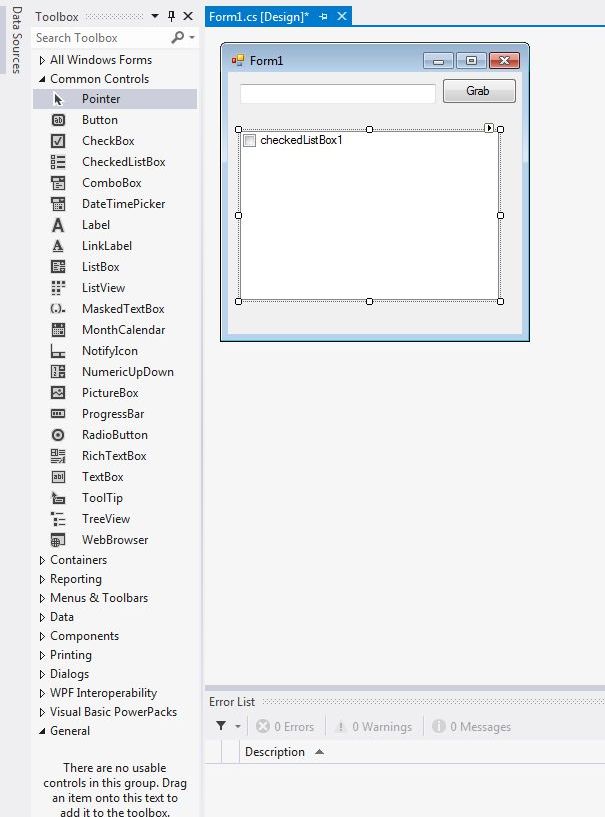Viewport: 605px width, 817px height.
Task: Expand the Printing group
Action: [42, 655]
